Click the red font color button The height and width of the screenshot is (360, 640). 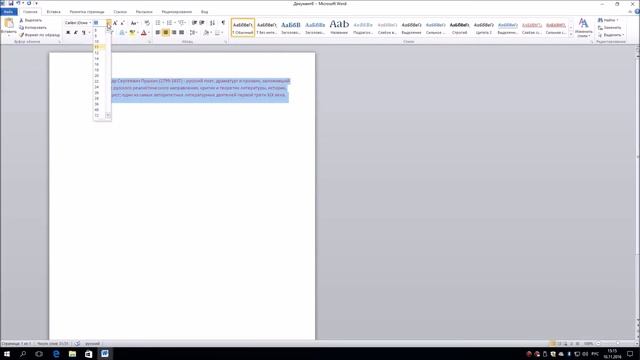(x=143, y=32)
